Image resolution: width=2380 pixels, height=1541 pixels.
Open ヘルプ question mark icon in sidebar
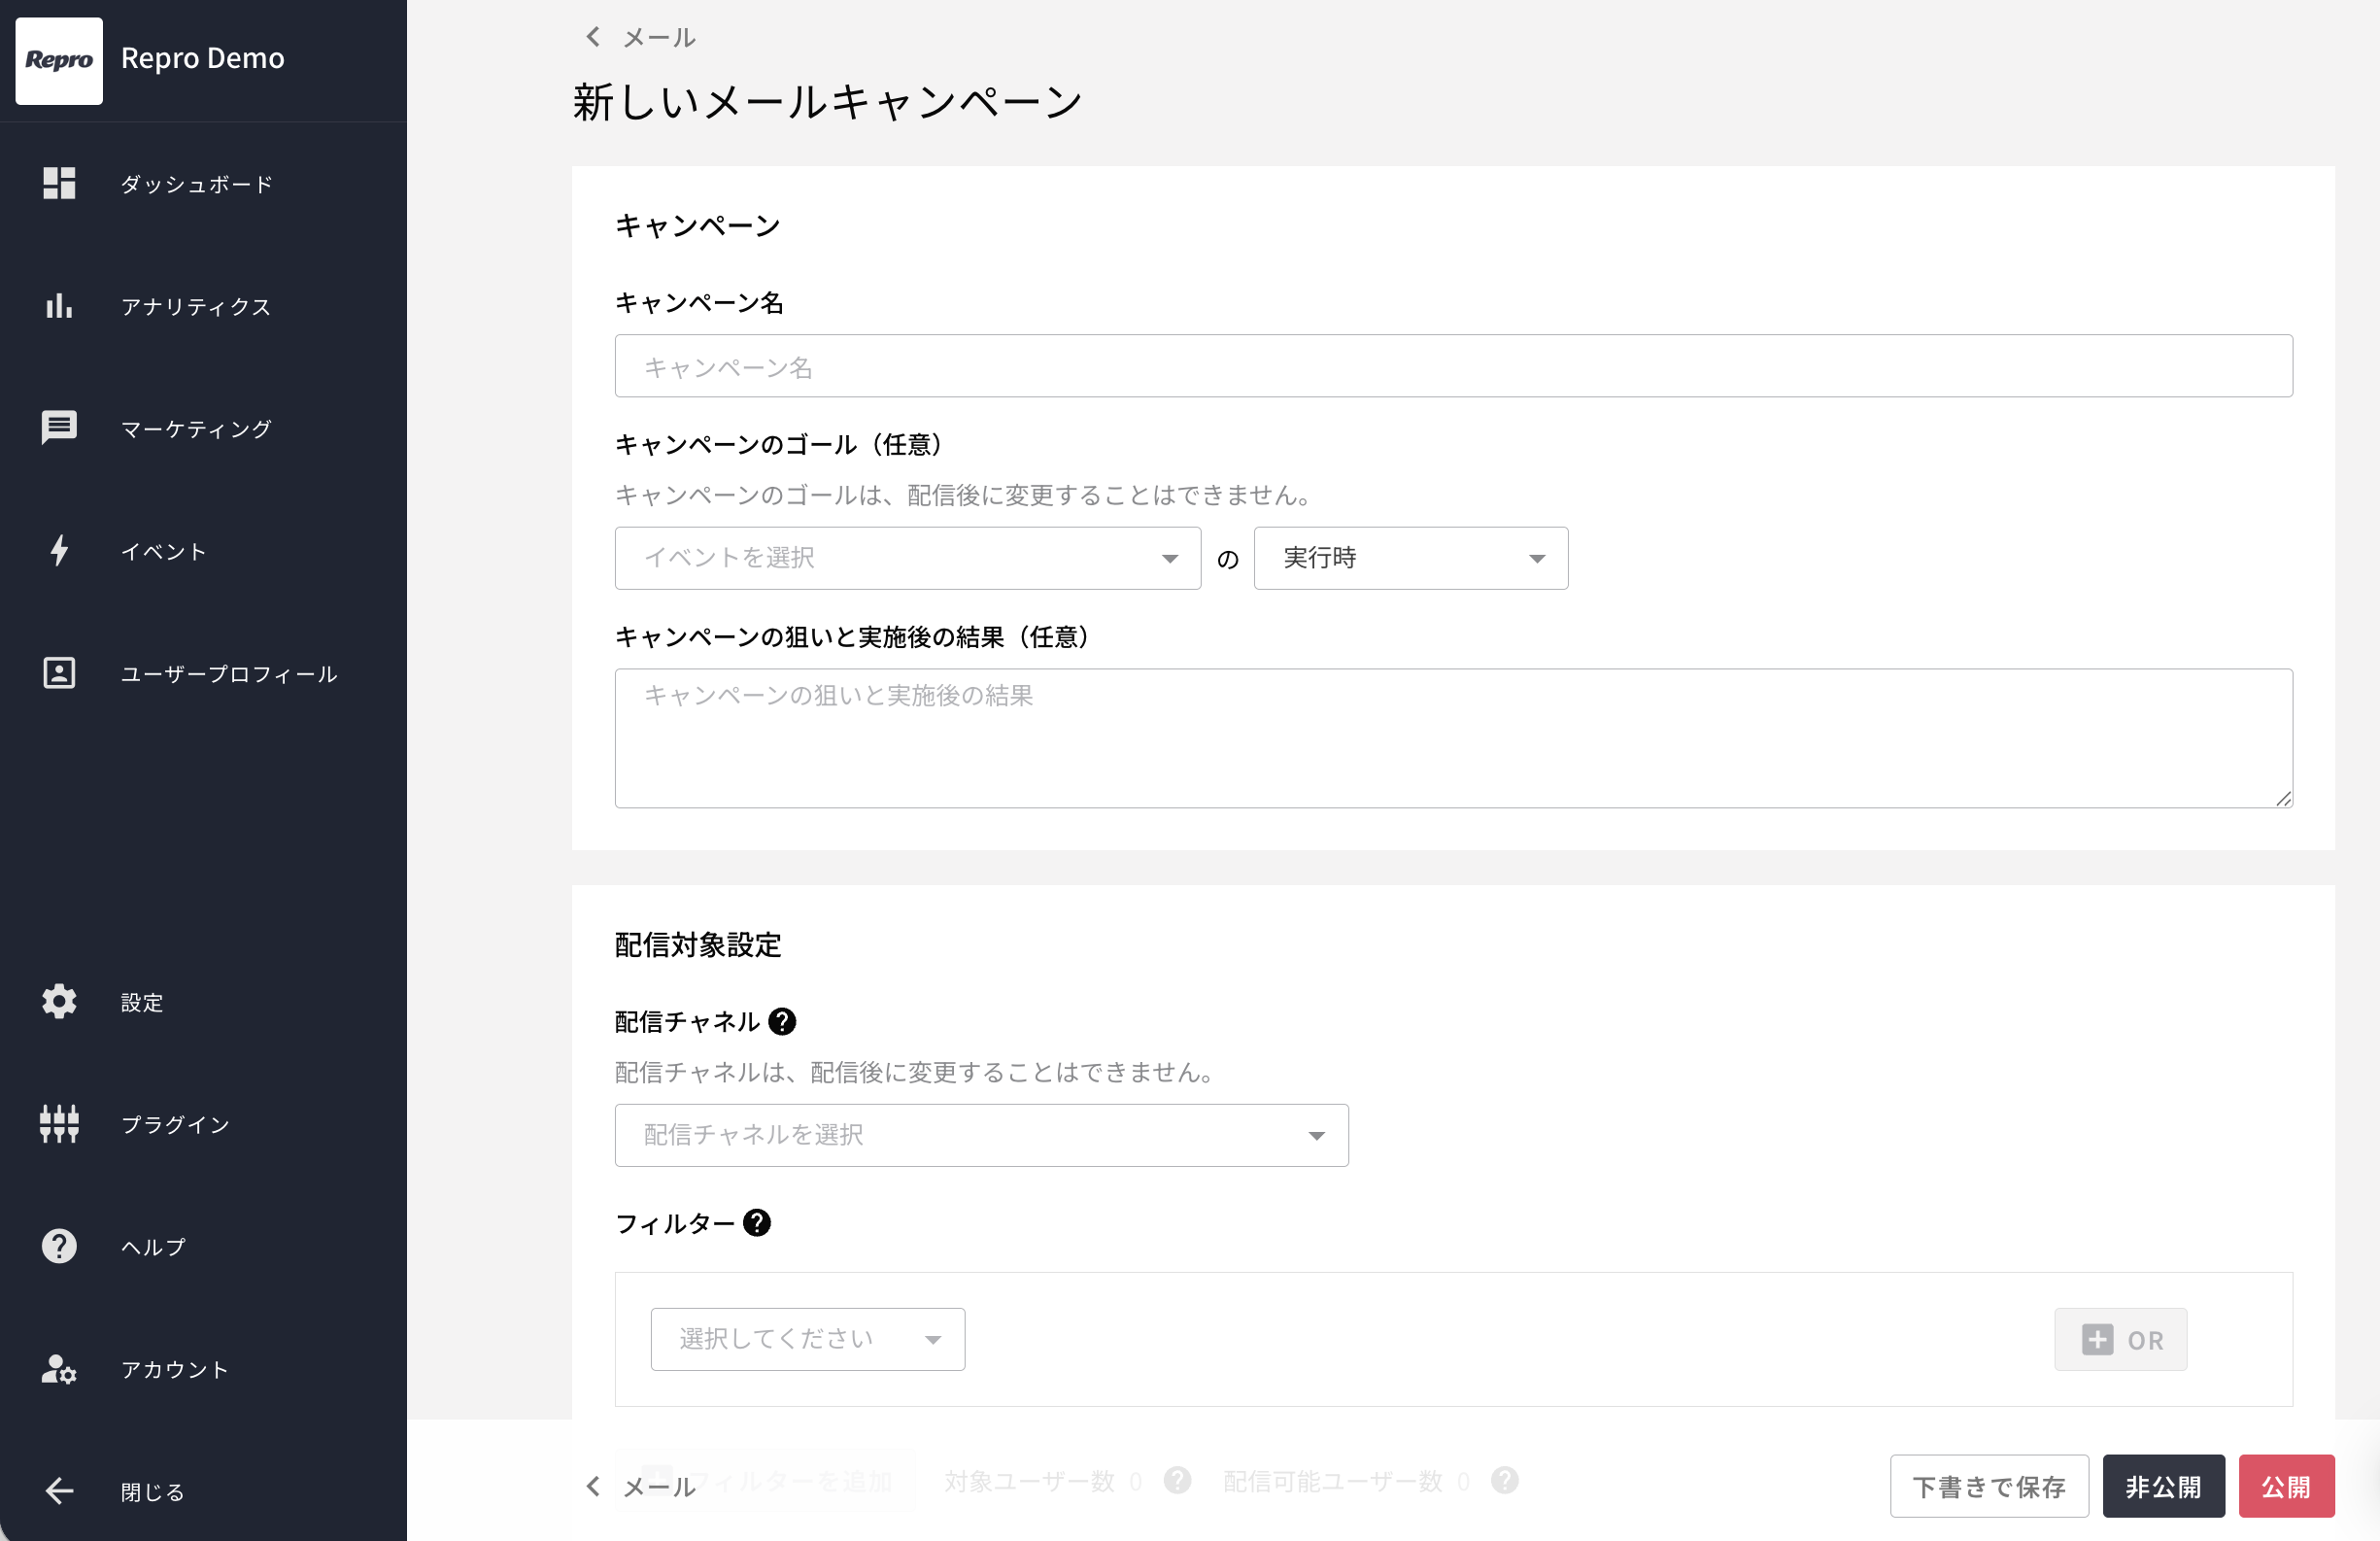coord(59,1246)
